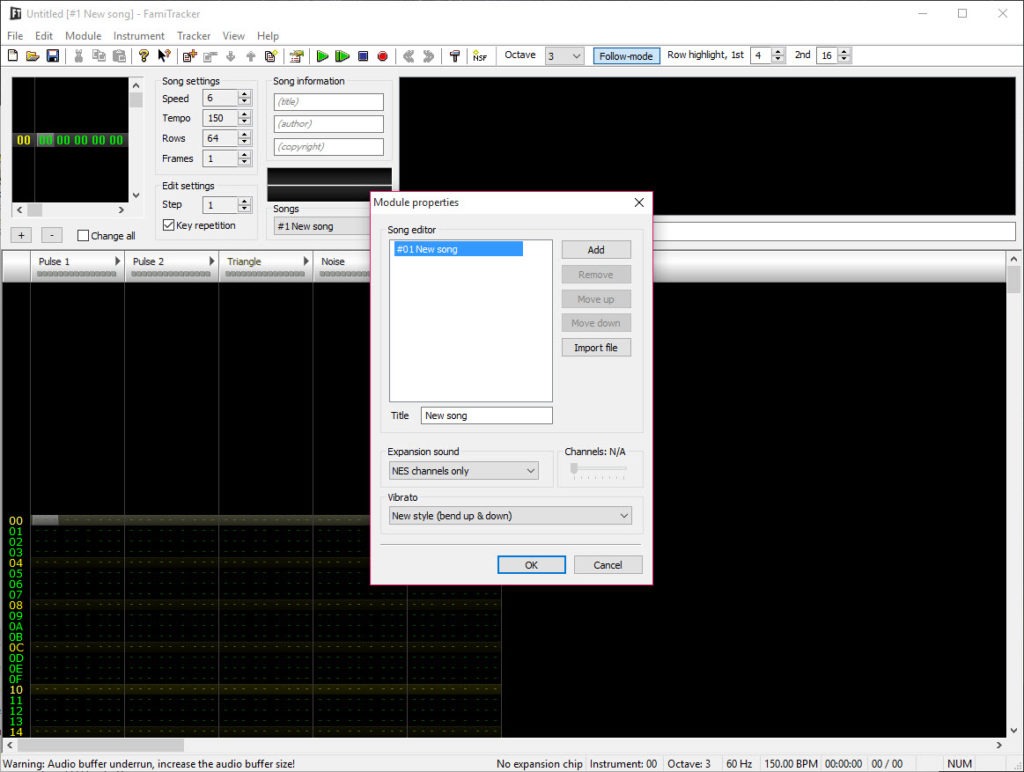
Task: Click the Play pattern loop icon
Action: (342, 56)
